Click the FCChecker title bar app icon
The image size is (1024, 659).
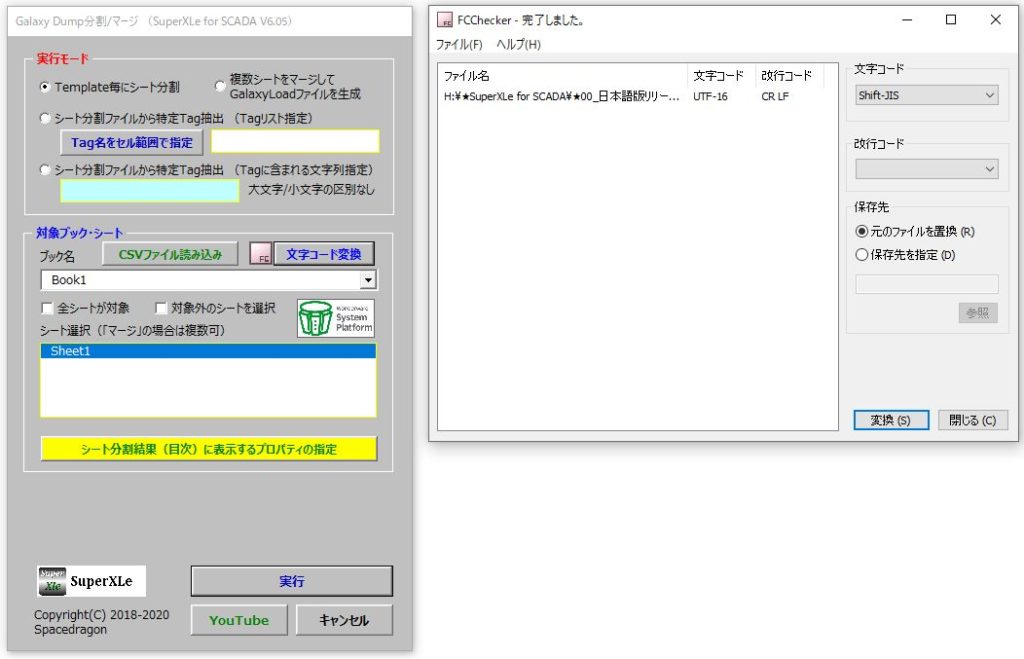tap(445, 20)
